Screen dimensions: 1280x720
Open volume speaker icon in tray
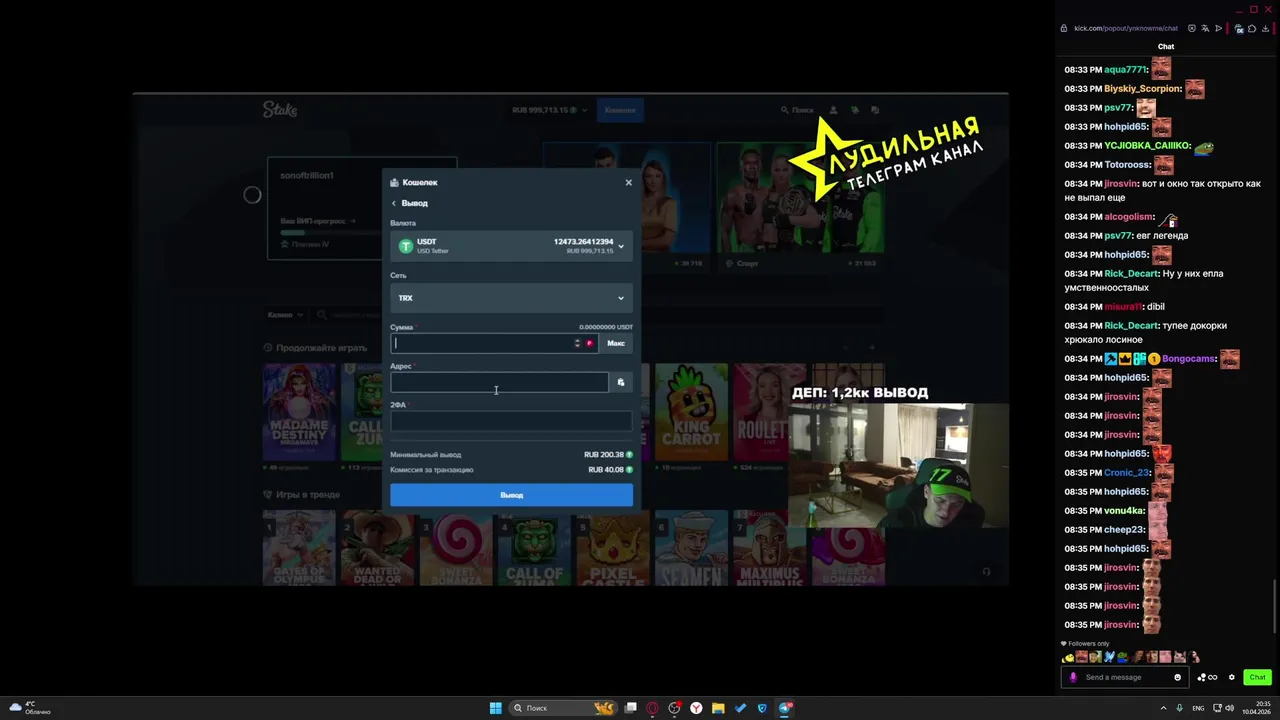point(1229,708)
